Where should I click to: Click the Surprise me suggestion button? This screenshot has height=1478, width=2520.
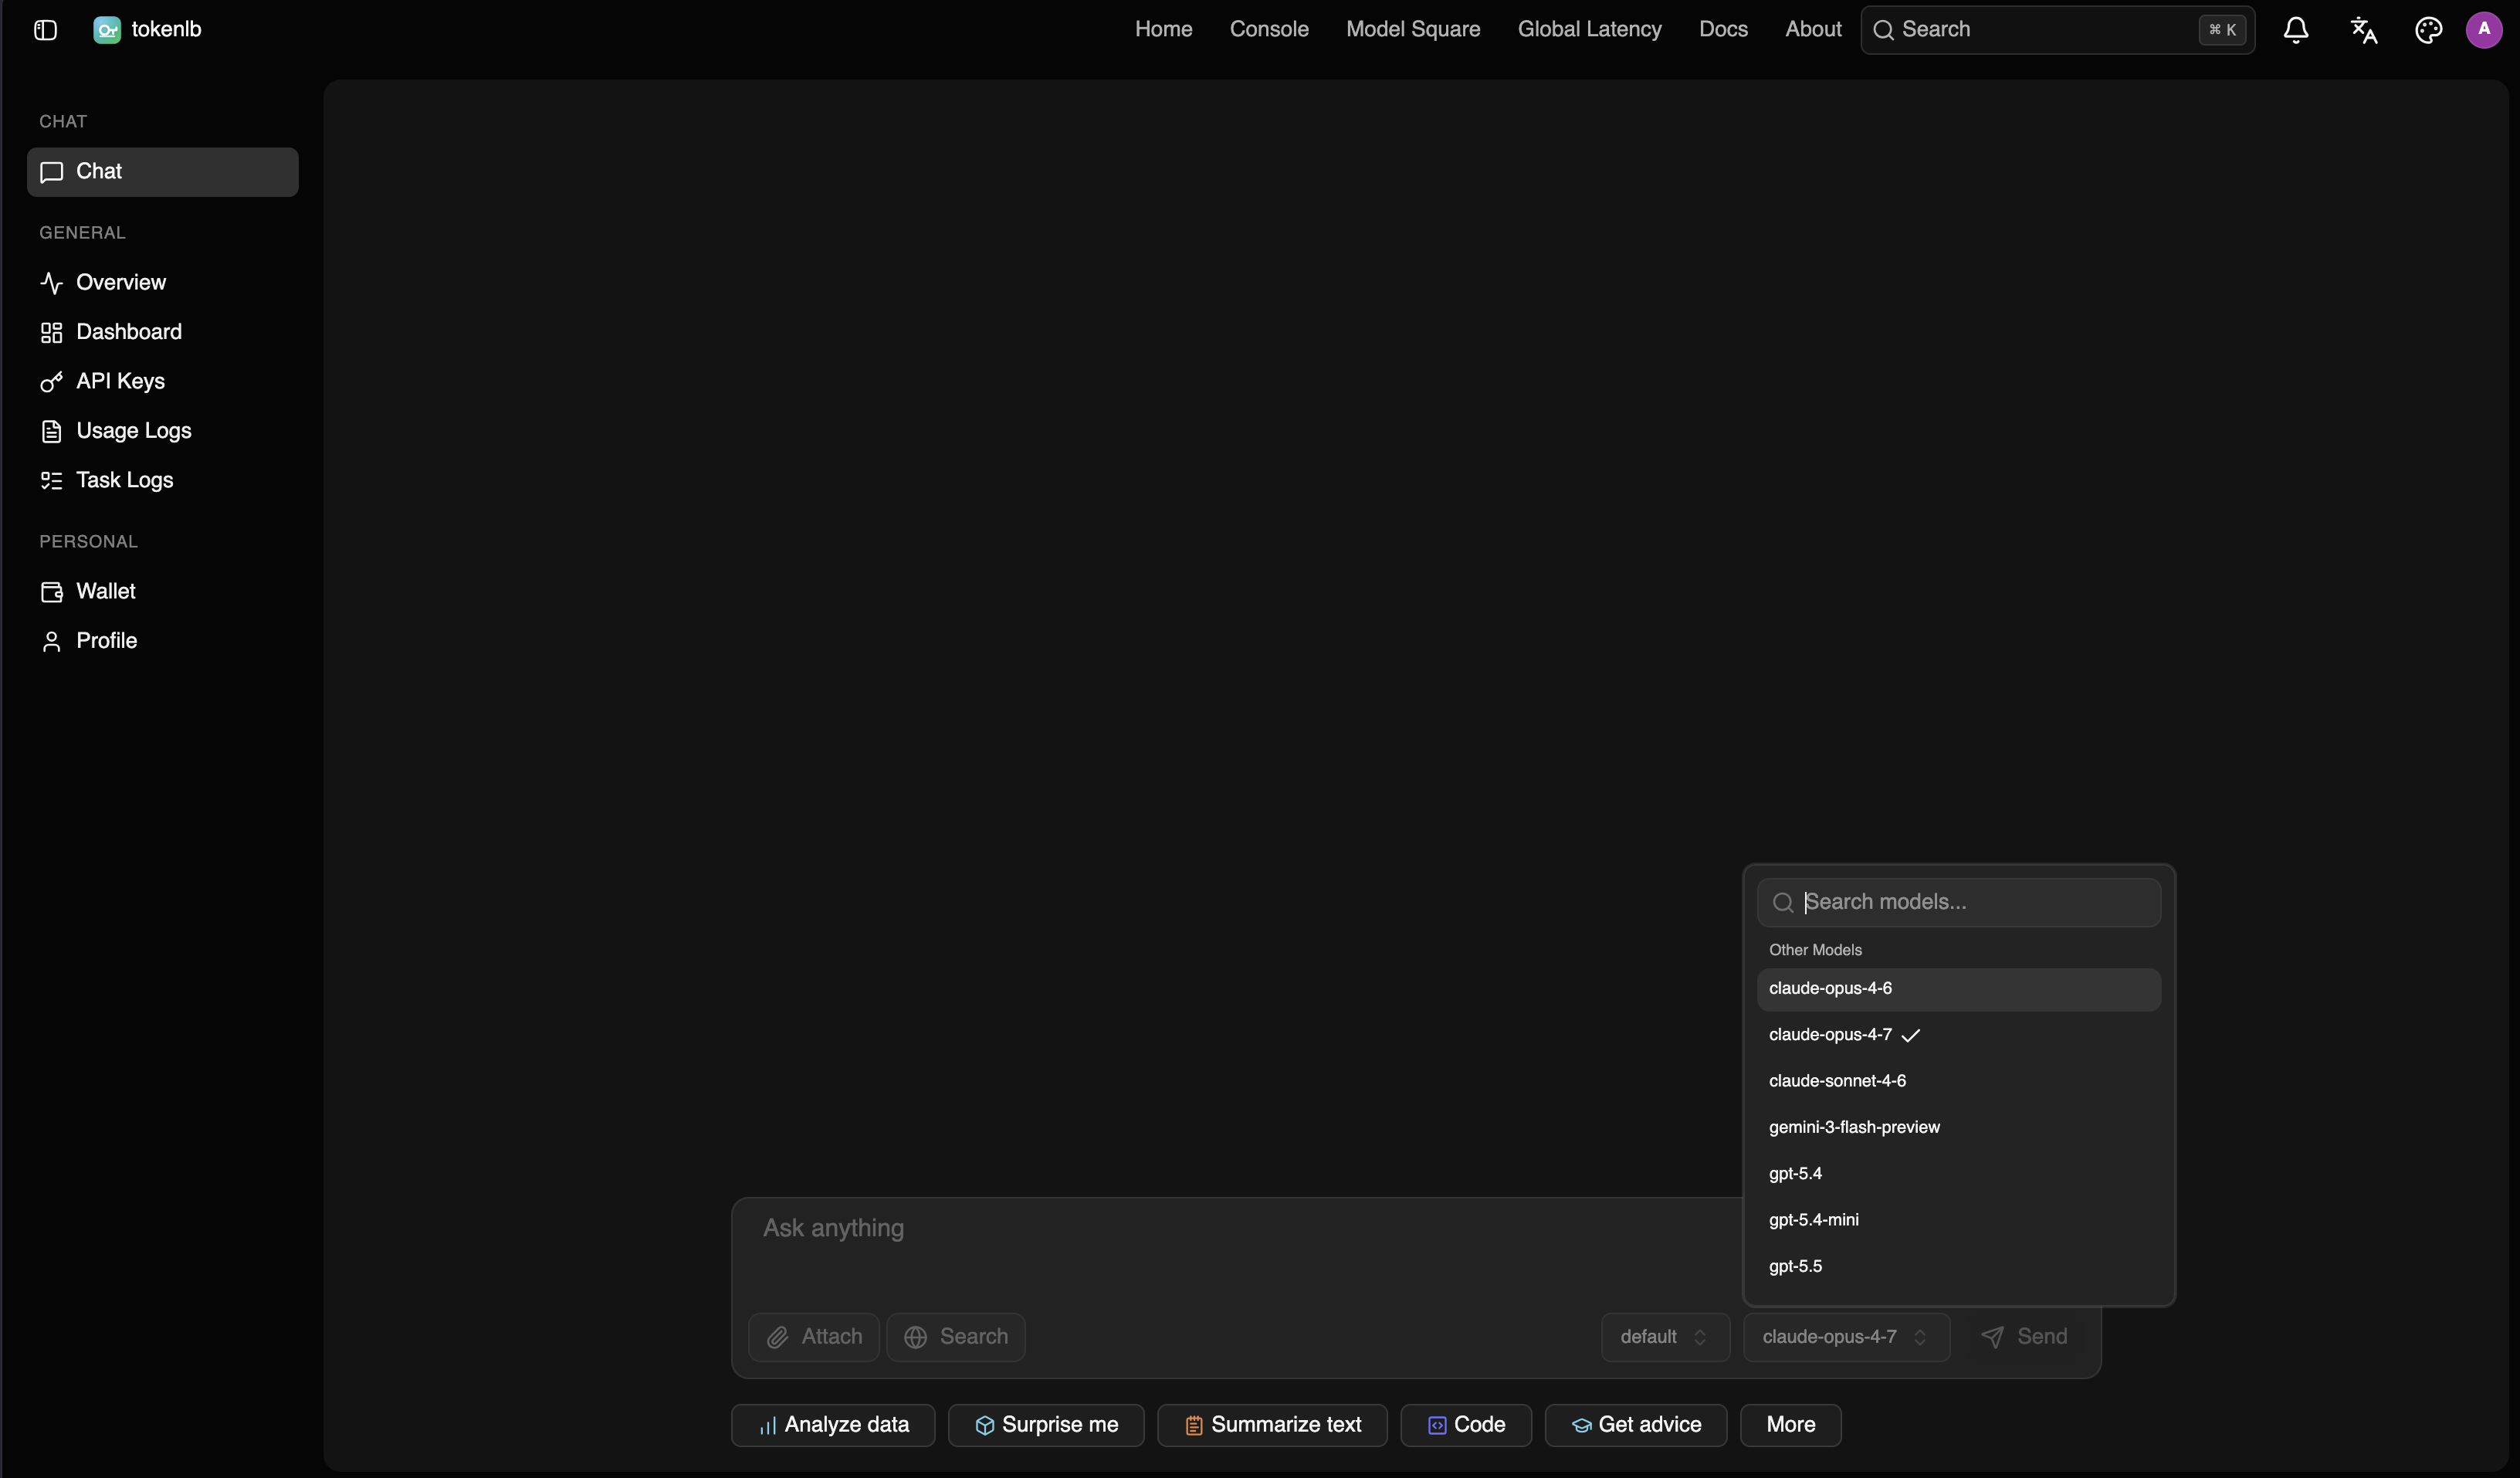(1046, 1425)
